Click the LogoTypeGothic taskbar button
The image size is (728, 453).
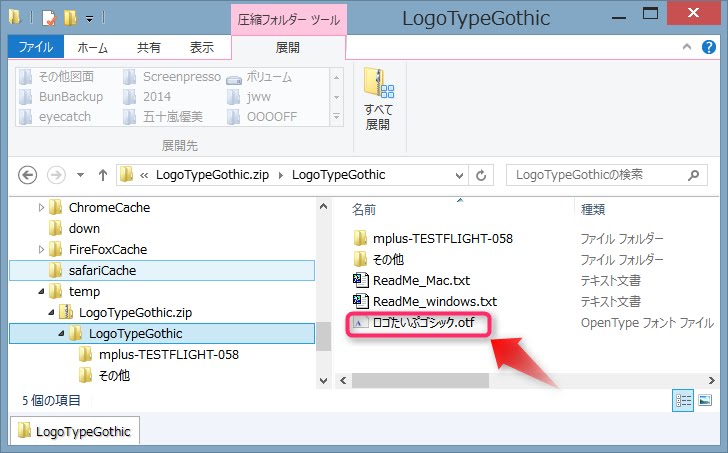(75, 431)
